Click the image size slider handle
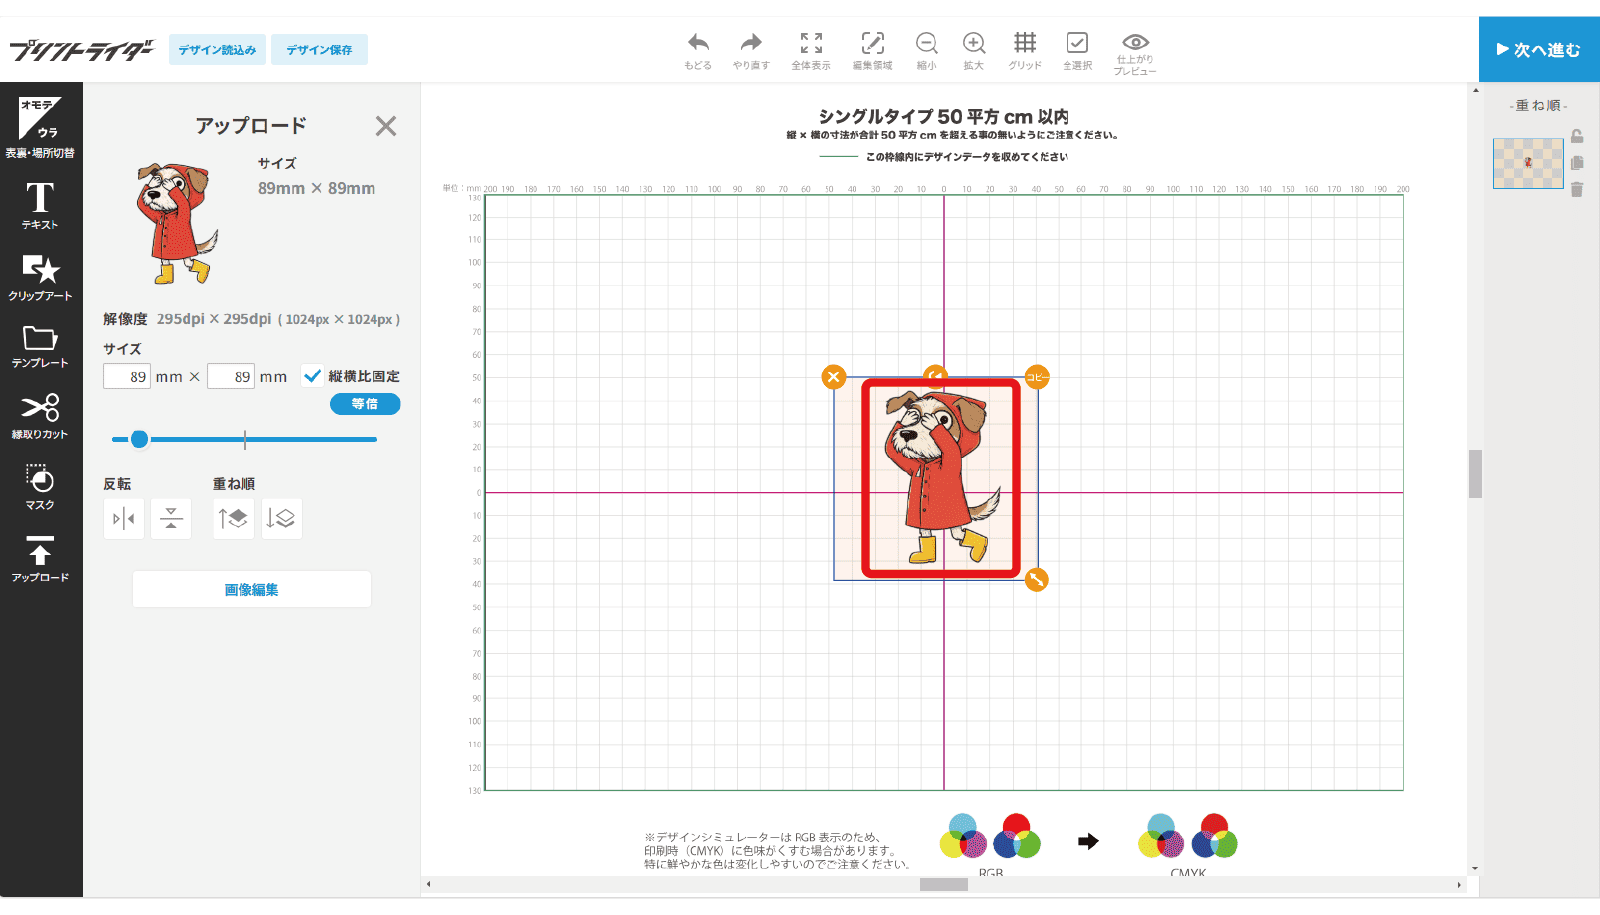 pyautogui.click(x=139, y=439)
